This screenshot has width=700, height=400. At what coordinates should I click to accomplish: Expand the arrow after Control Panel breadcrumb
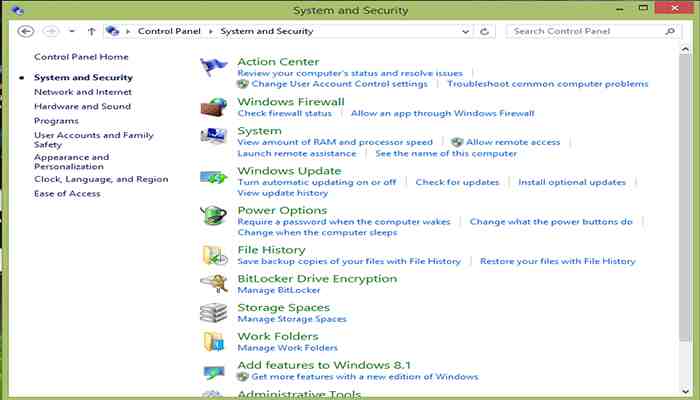211,31
